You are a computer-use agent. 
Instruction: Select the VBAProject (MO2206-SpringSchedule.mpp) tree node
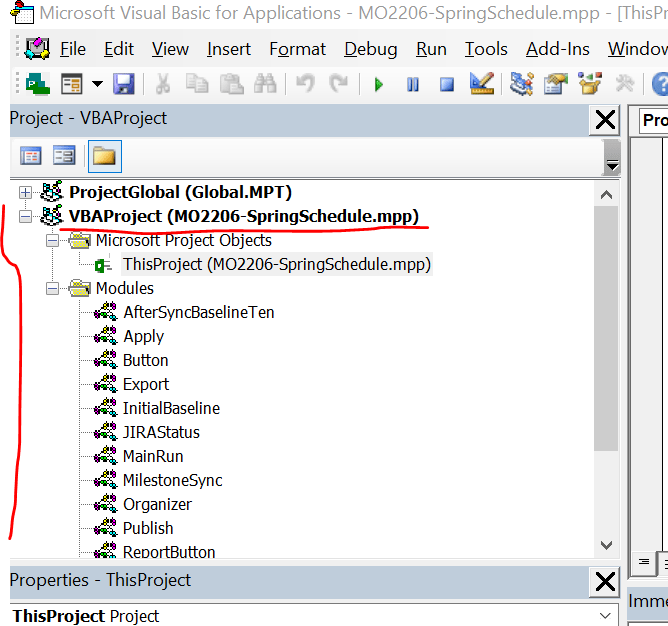[x=244, y=216]
